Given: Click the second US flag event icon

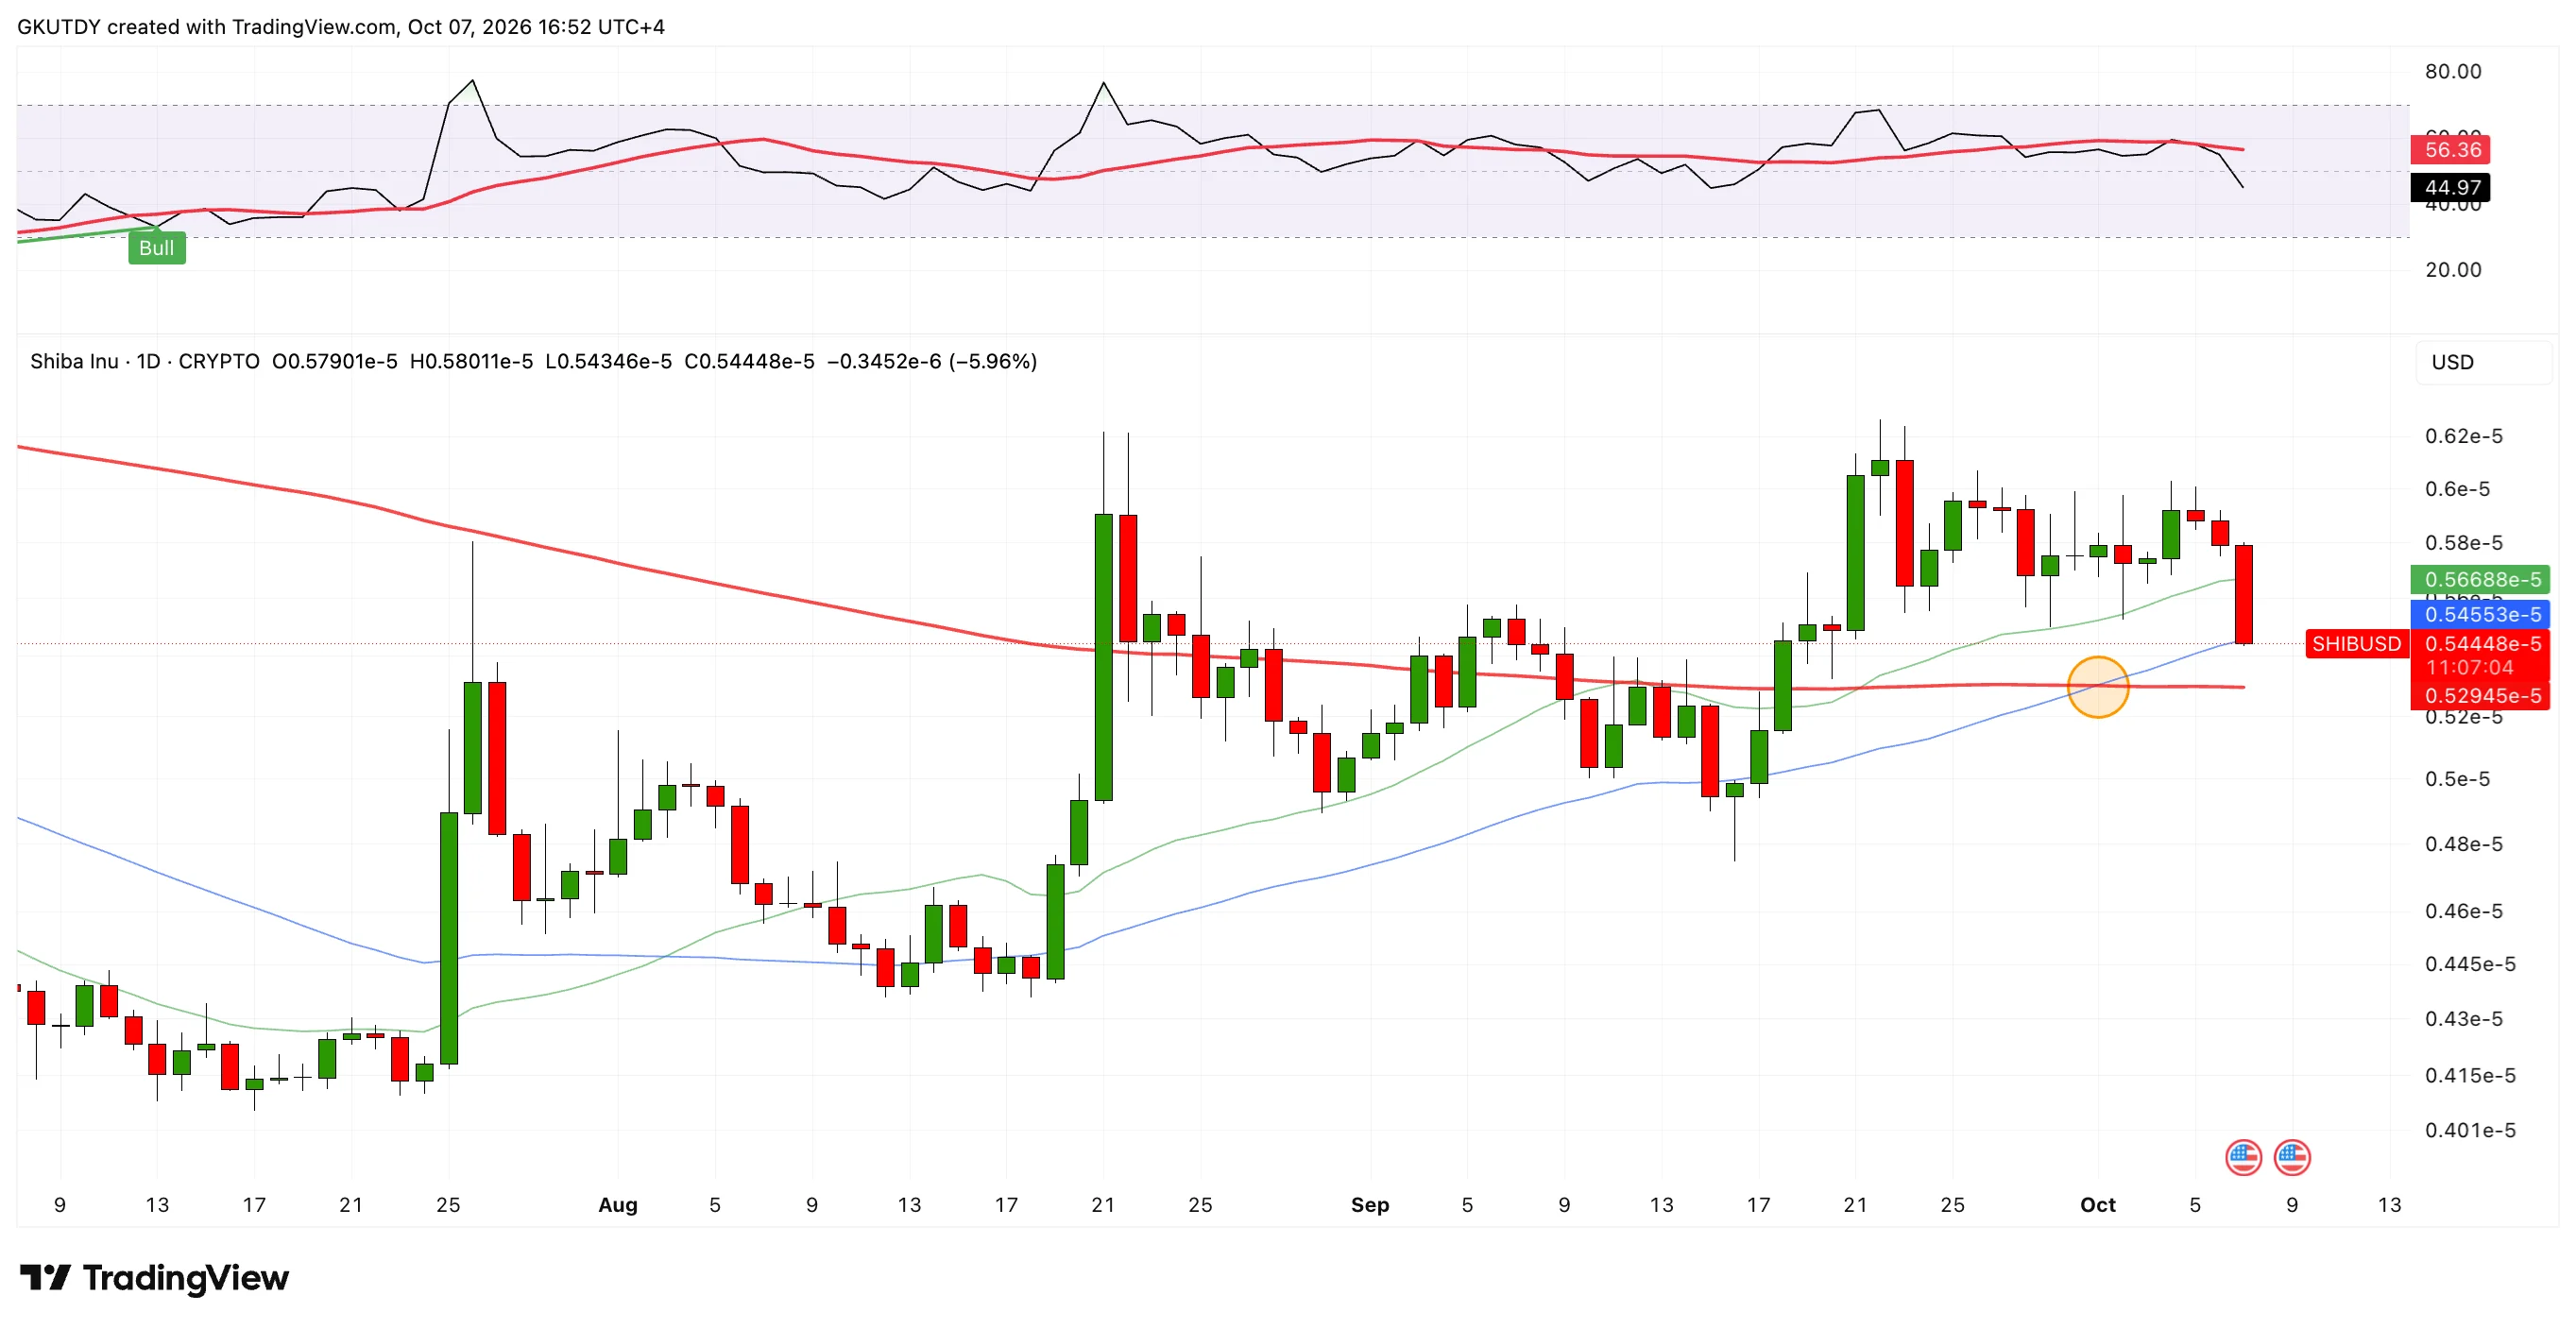Looking at the screenshot, I should (2292, 1157).
